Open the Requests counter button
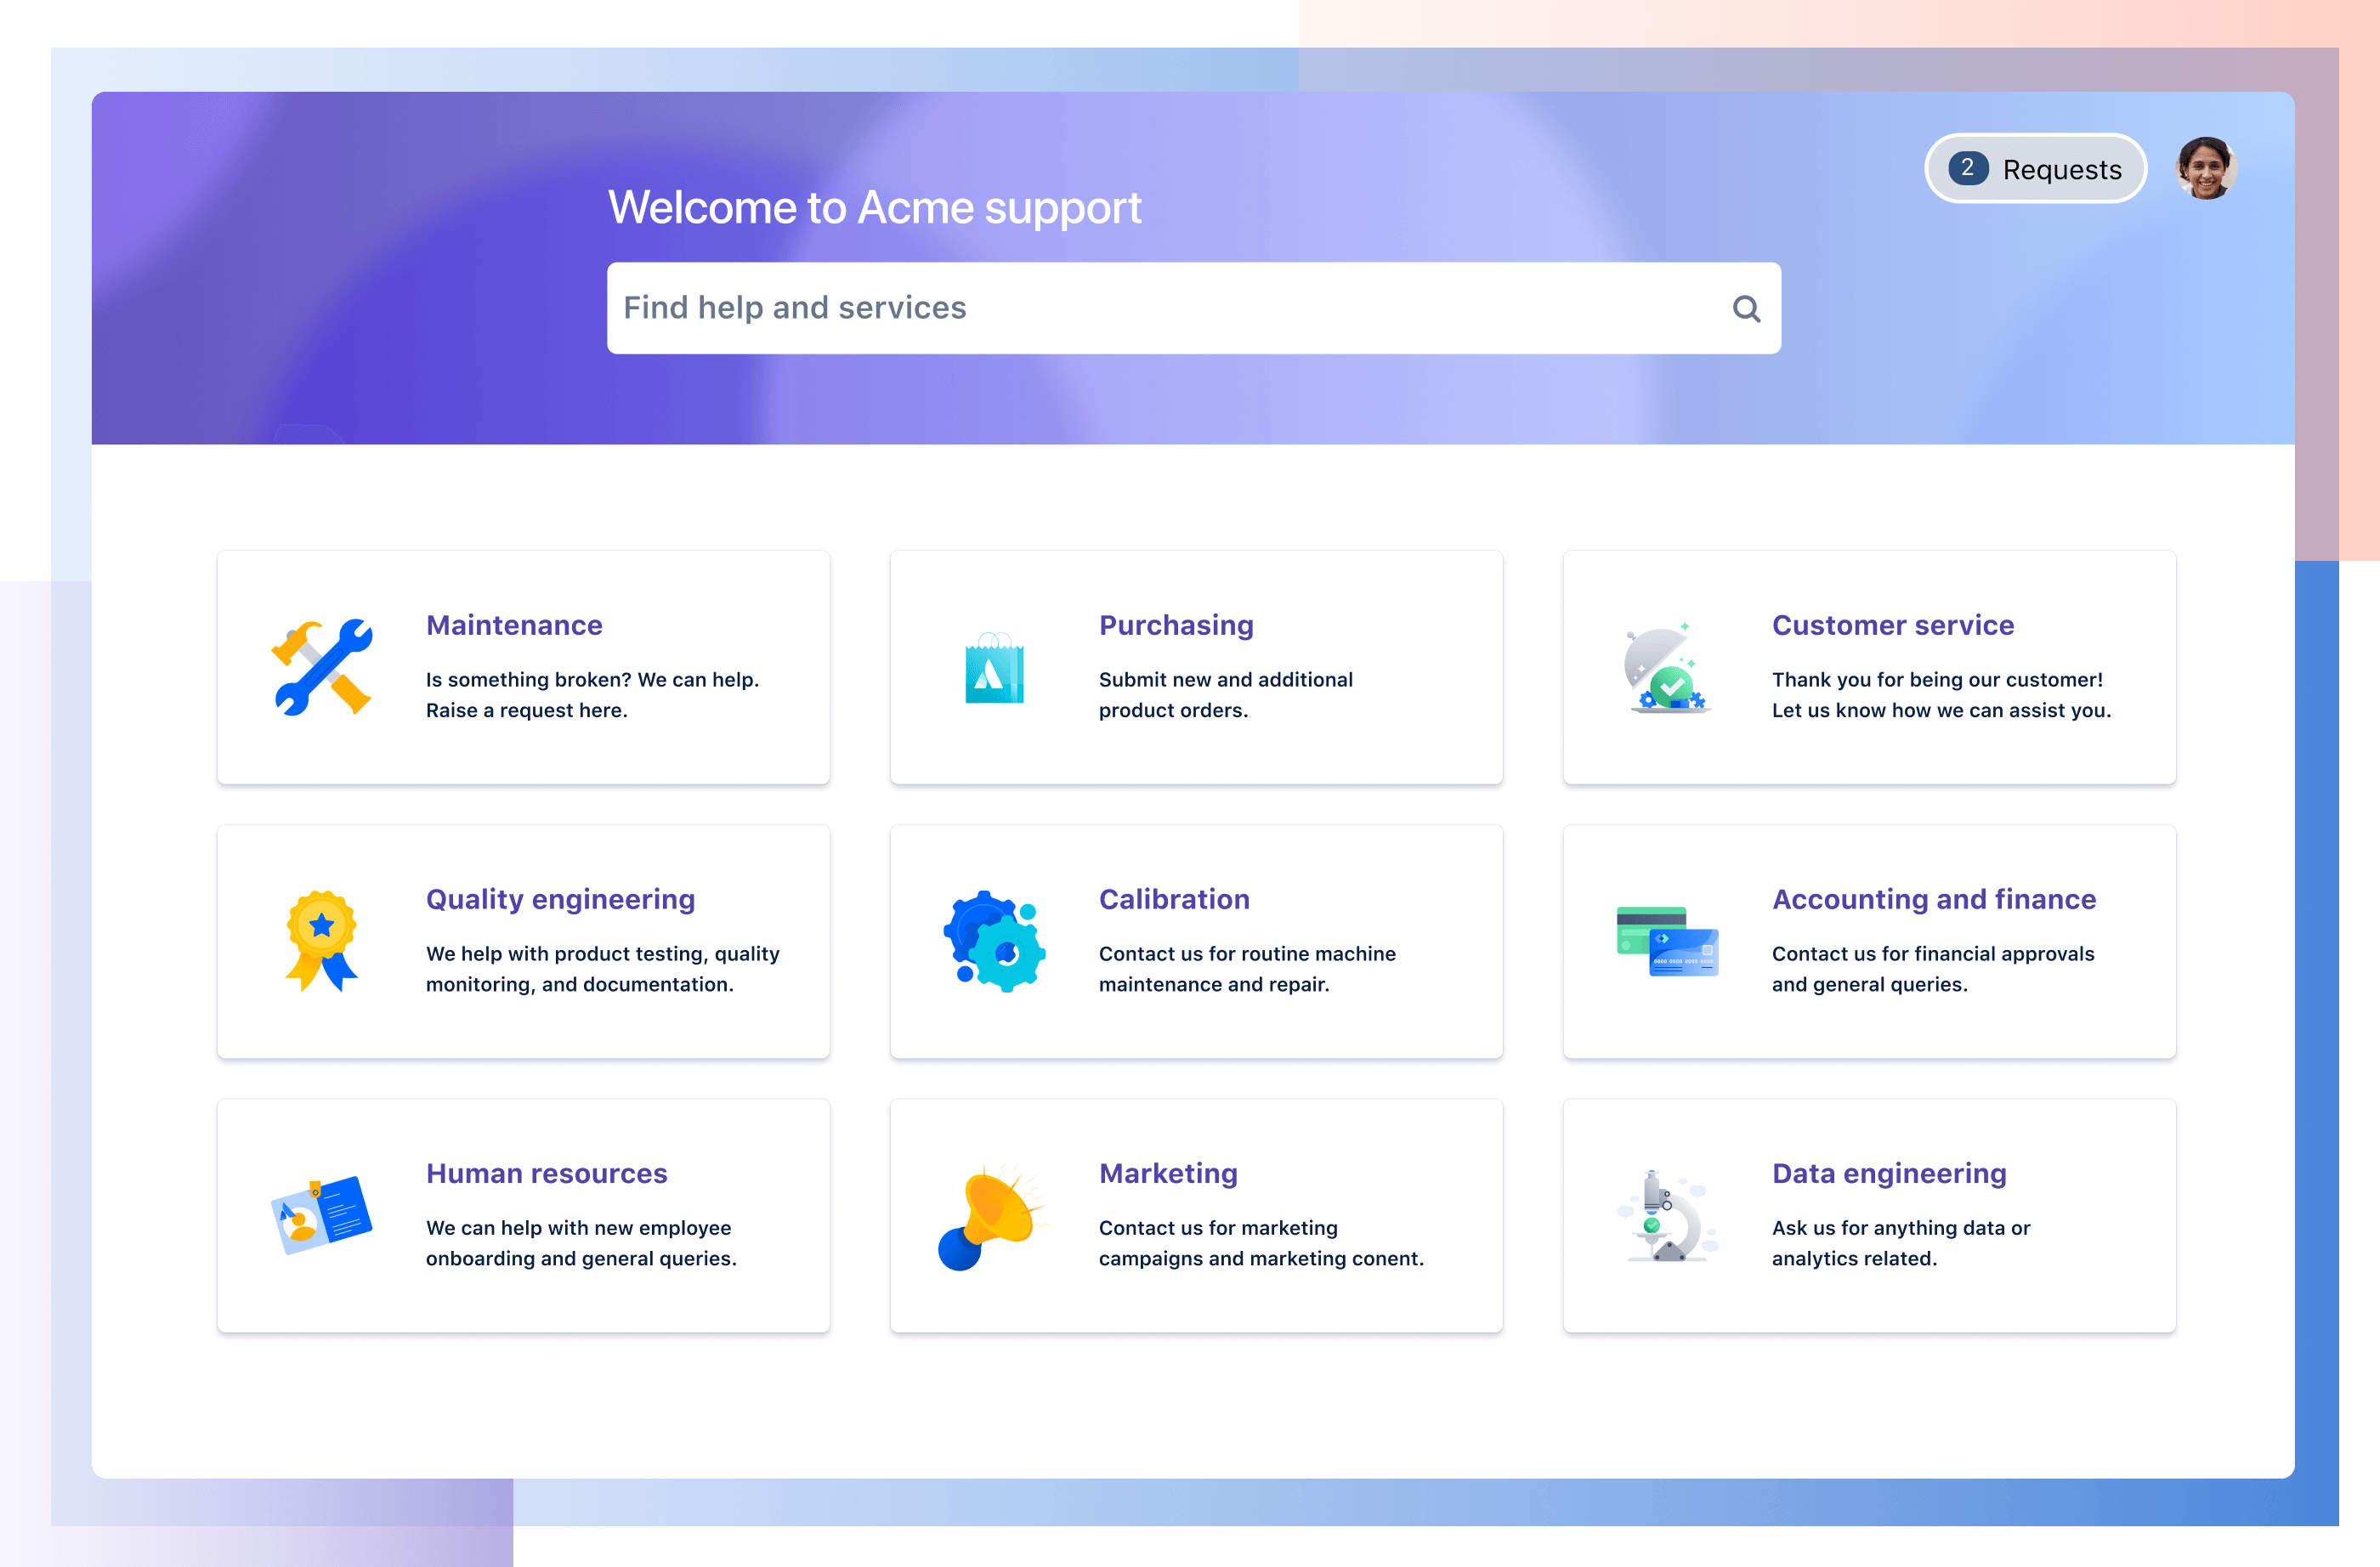Viewport: 2380px width, 1567px height. [2034, 170]
